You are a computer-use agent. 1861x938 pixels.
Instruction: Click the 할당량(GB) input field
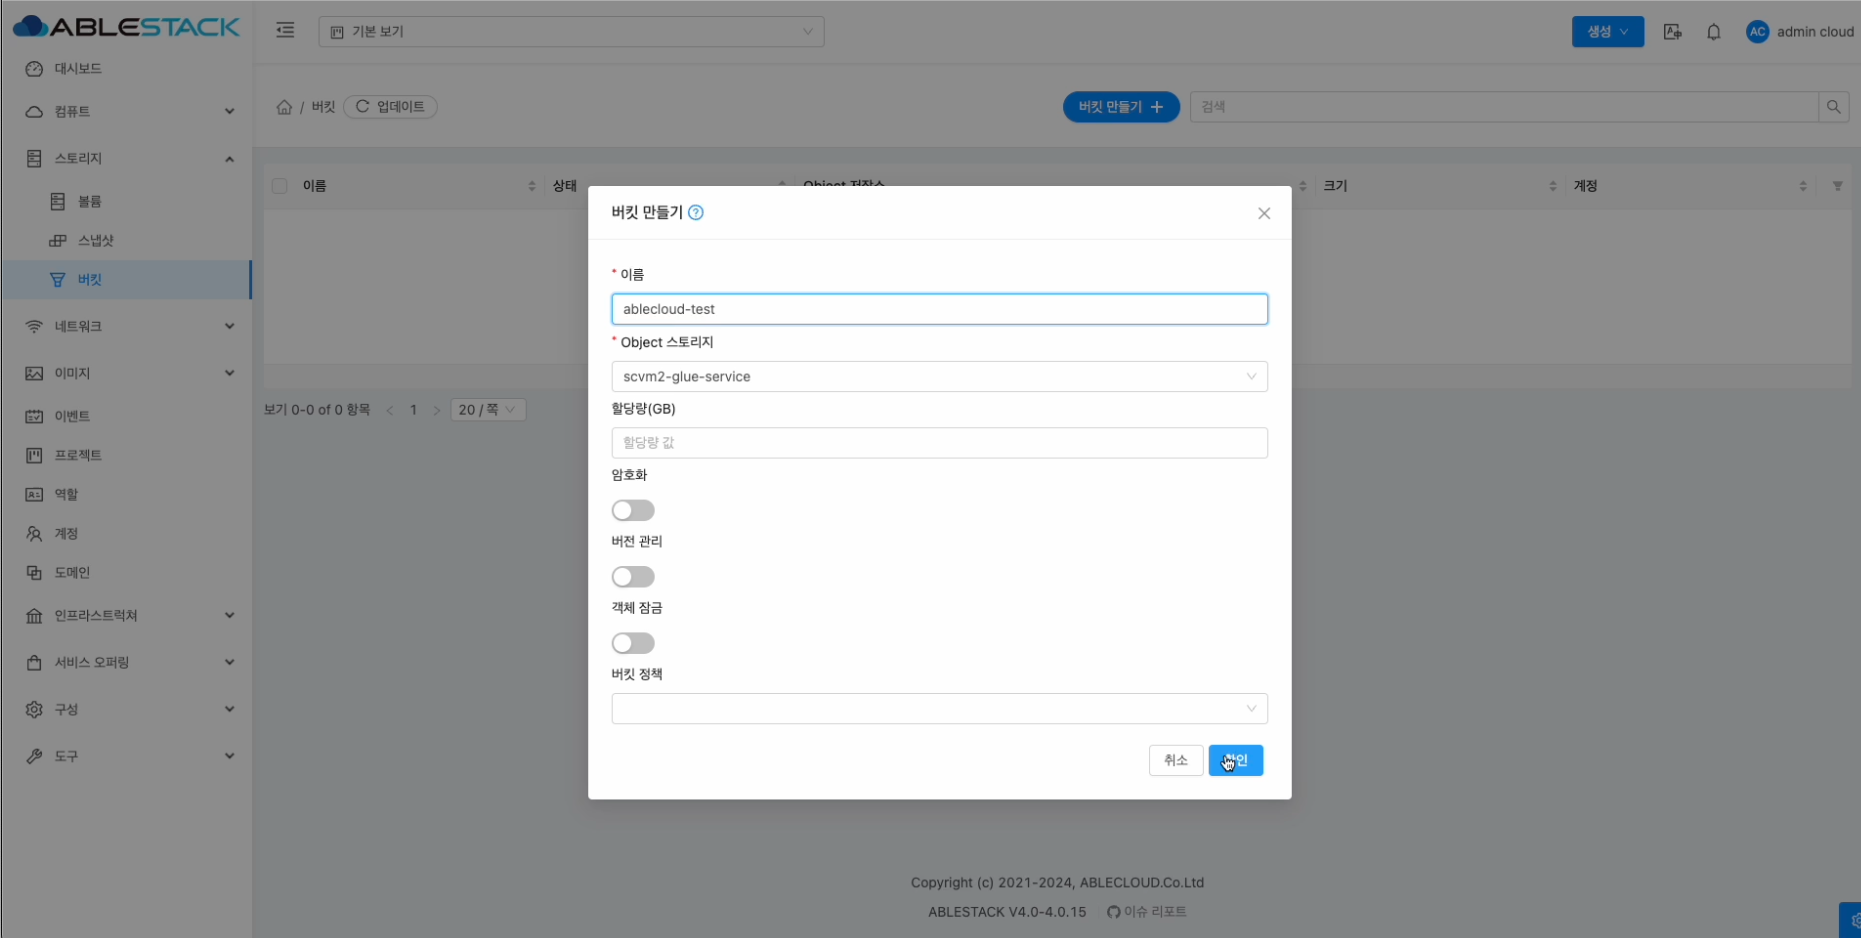(x=938, y=443)
